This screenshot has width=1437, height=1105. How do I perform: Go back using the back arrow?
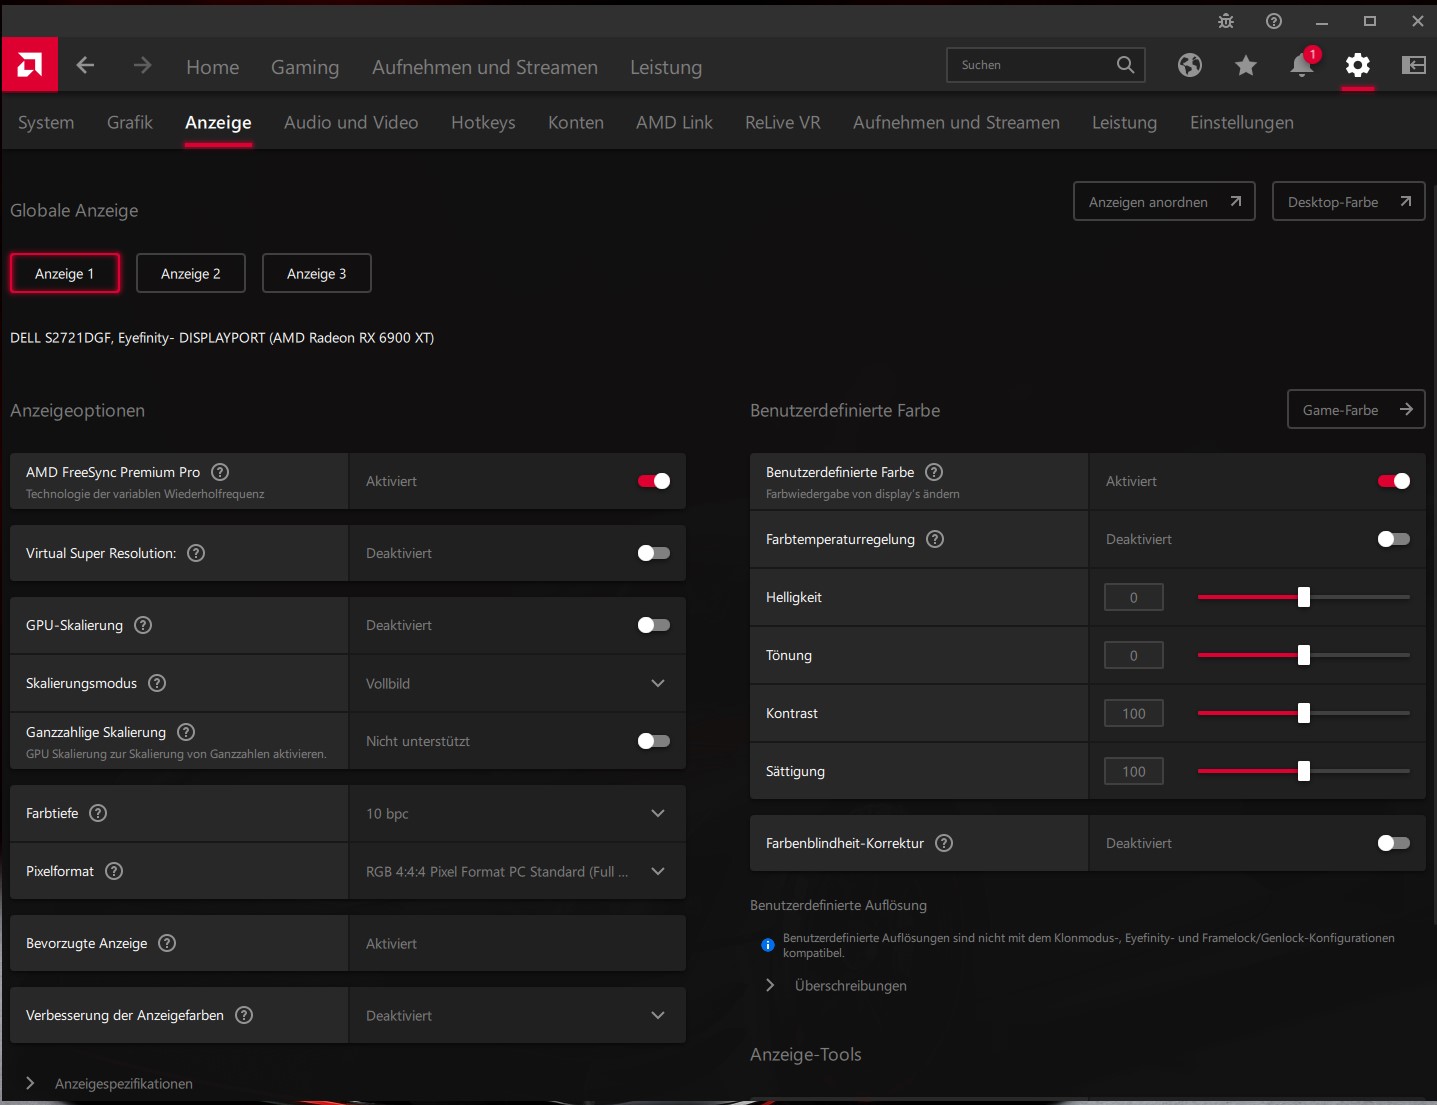86,66
